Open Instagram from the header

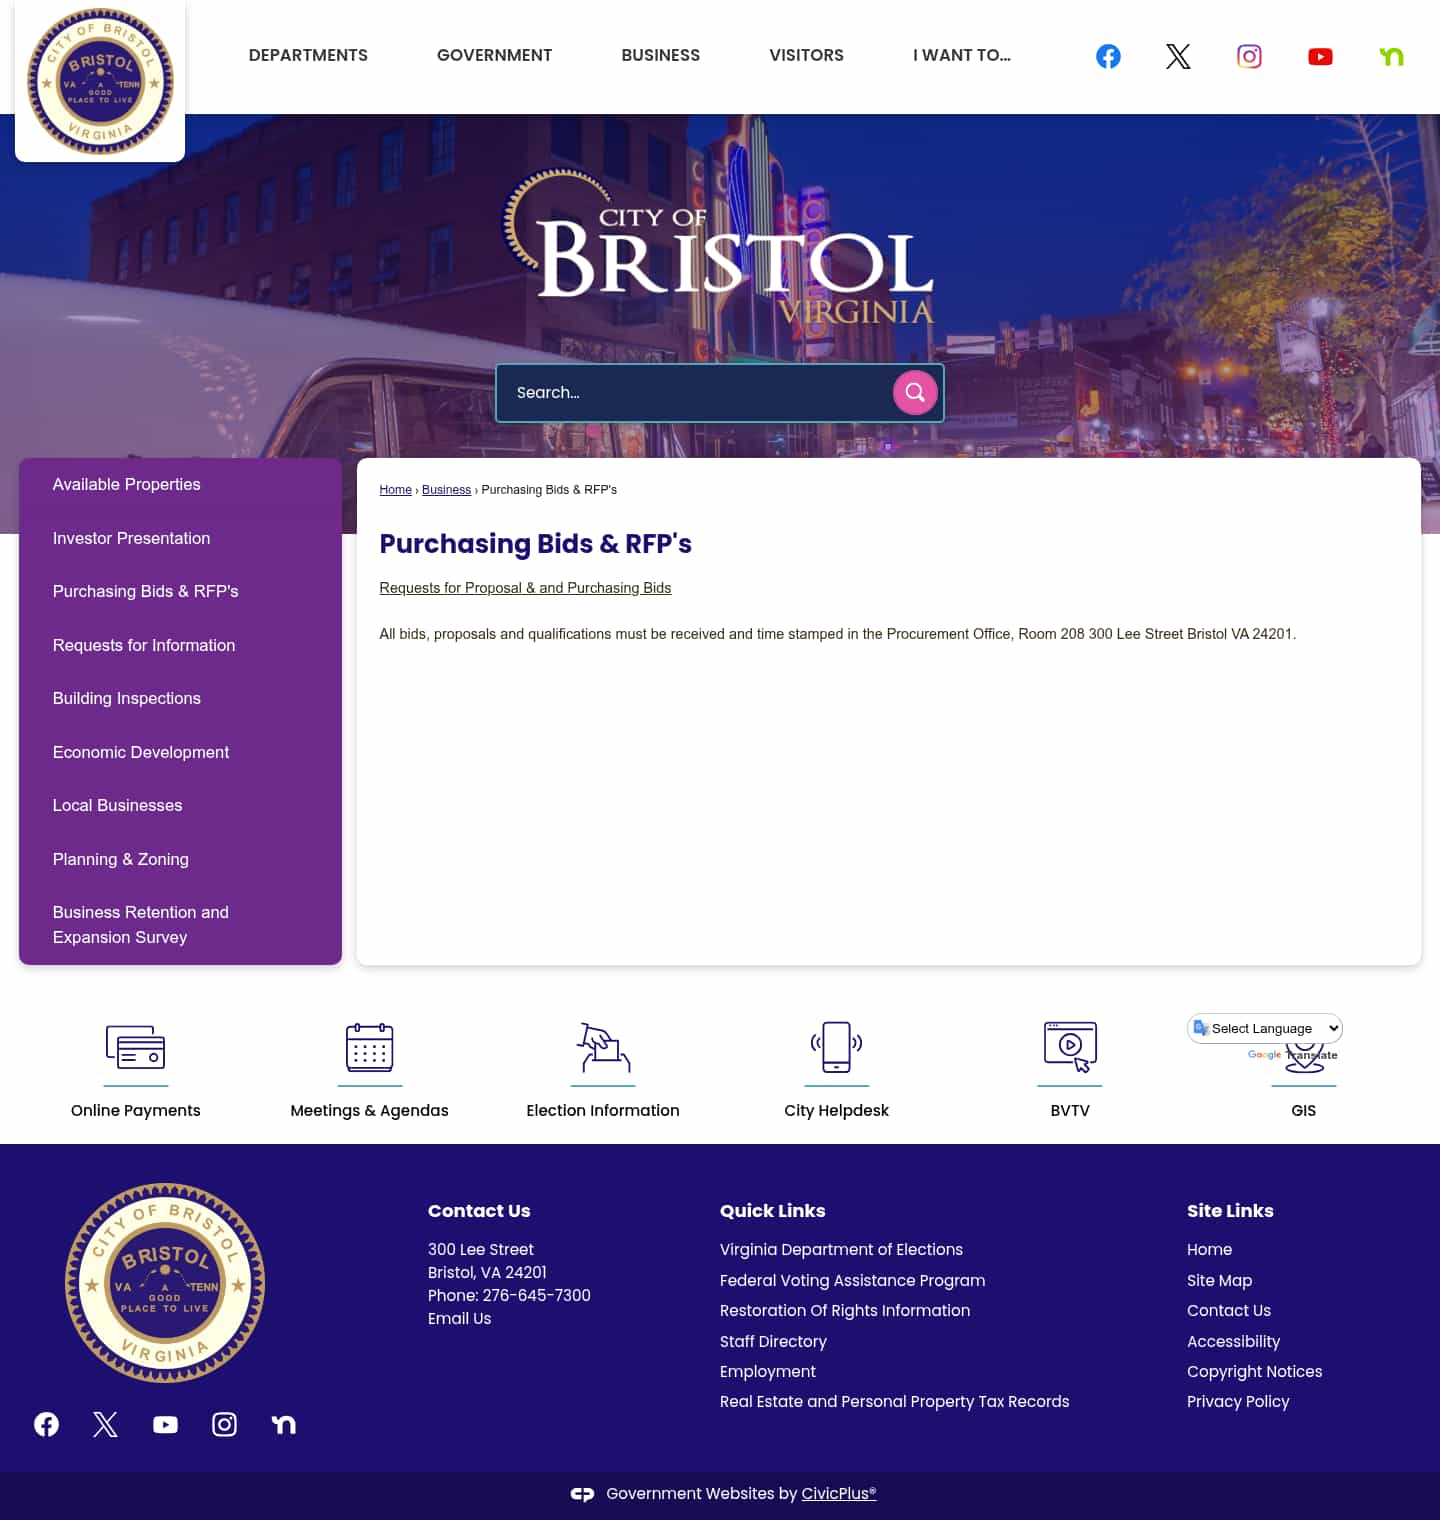click(1249, 56)
